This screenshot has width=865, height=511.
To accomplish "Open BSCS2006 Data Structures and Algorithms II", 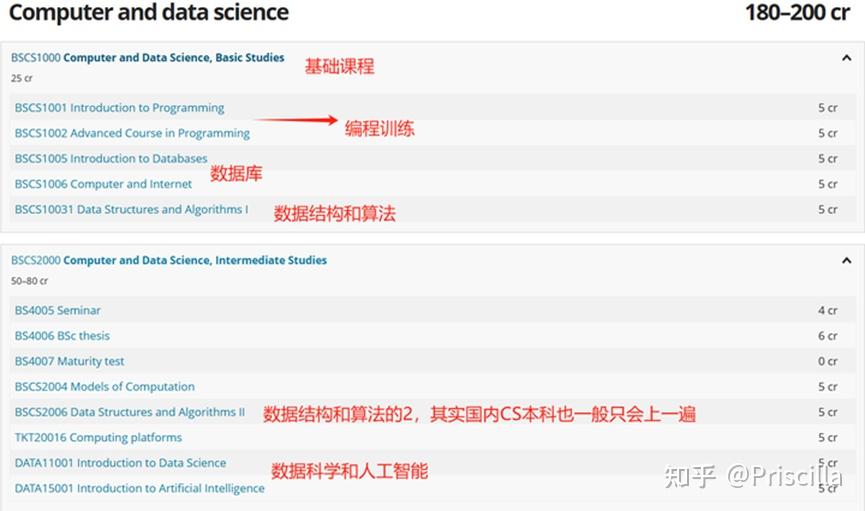I will tap(130, 412).
